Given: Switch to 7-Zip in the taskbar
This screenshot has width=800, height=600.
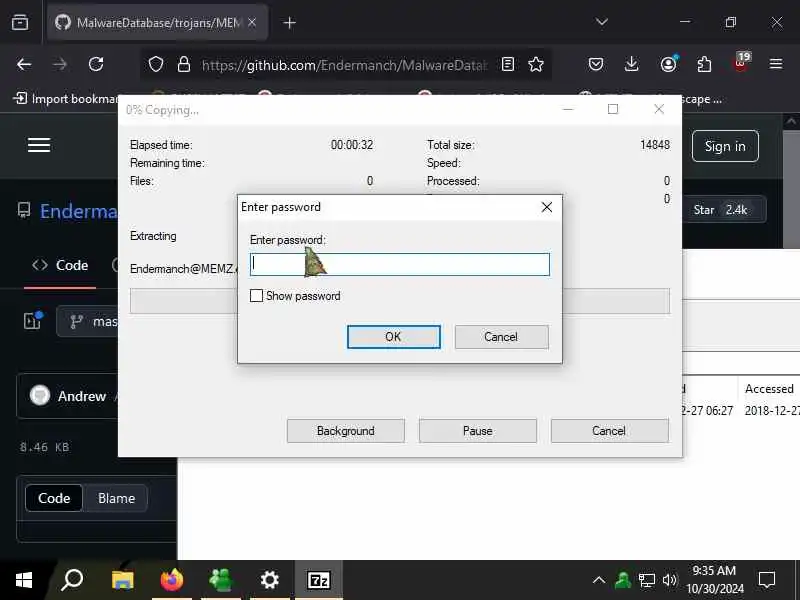Looking at the screenshot, I should coord(319,580).
